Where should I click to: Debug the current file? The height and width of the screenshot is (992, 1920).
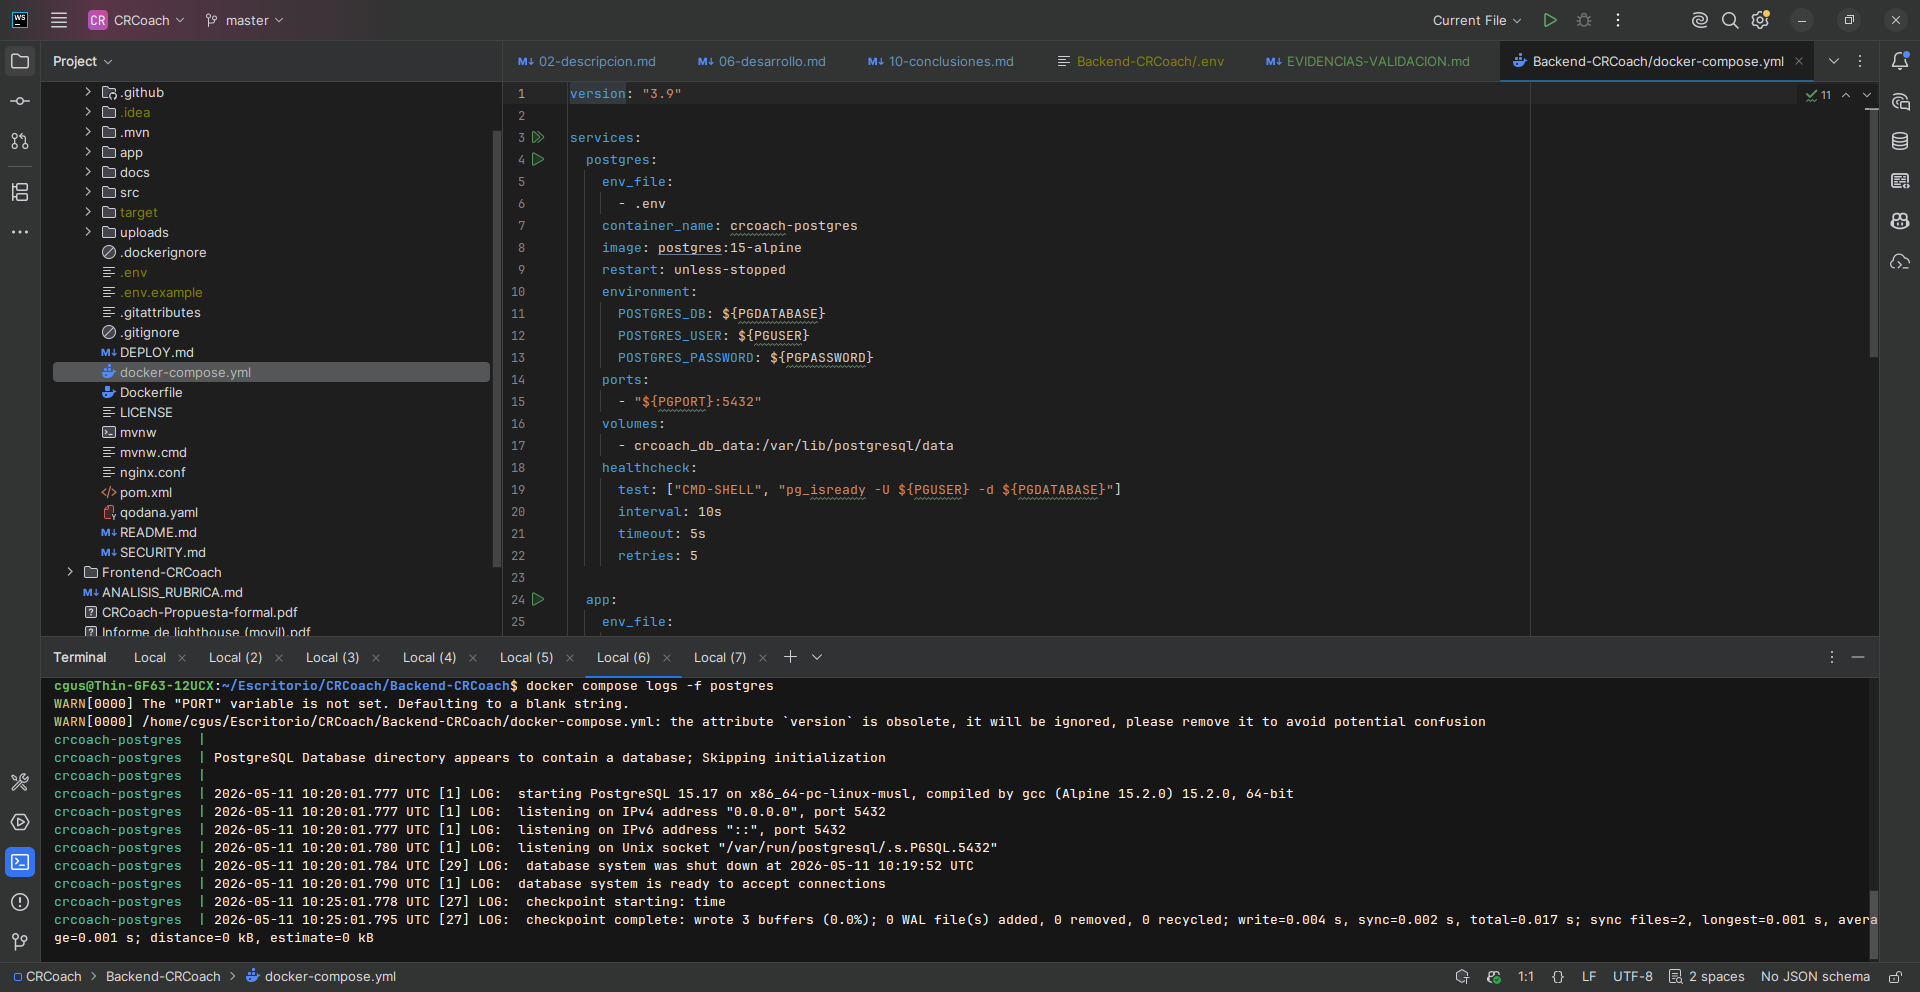tap(1584, 20)
